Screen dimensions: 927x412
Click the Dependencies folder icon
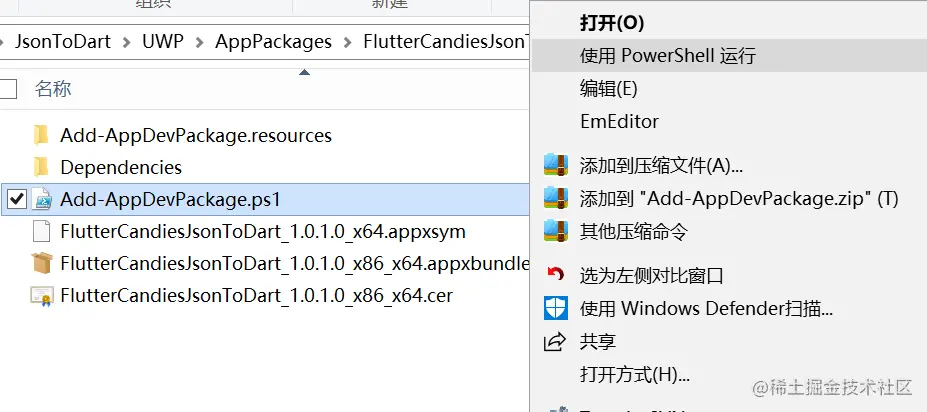click(x=41, y=167)
